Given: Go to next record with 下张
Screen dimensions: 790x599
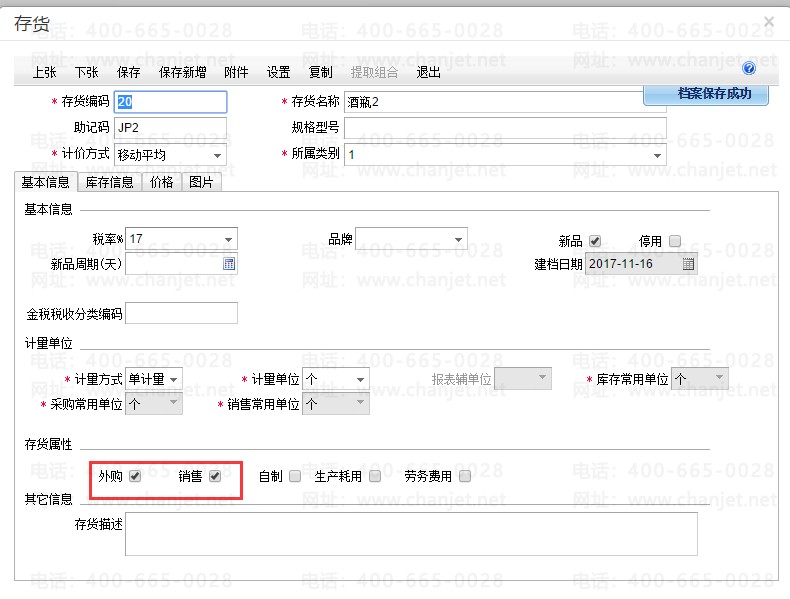Looking at the screenshot, I should (87, 73).
